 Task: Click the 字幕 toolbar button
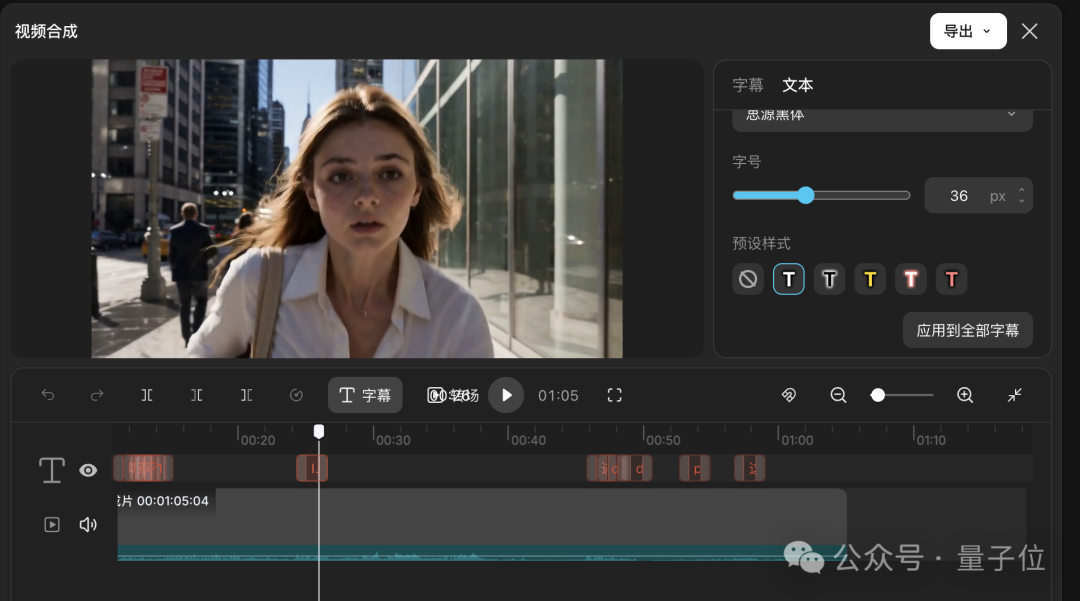pyautogui.click(x=365, y=395)
